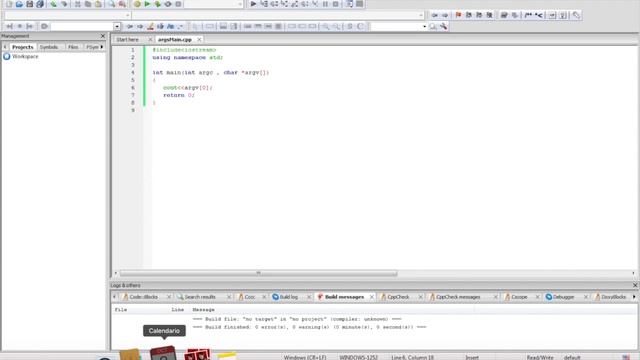Viewport: 640px width, 360px height.
Task: Select the Files tab
Action: click(x=73, y=47)
